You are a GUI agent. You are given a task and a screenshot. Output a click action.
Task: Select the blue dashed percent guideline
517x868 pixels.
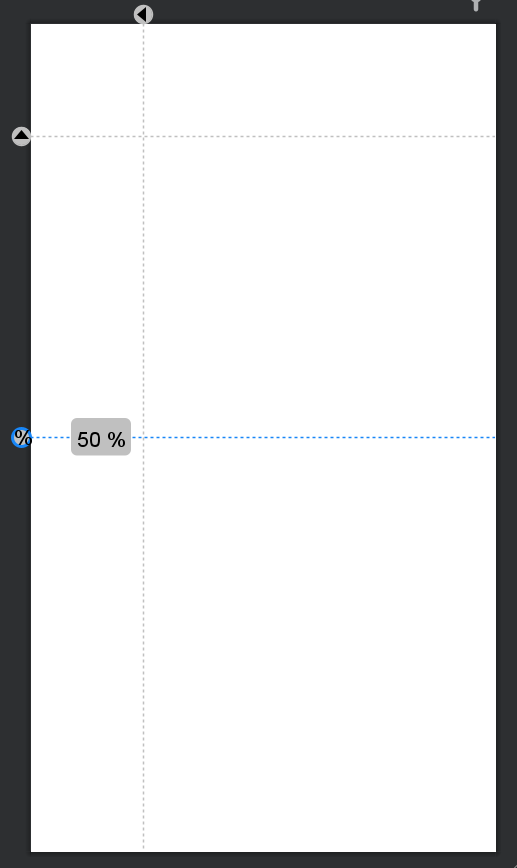coord(313,437)
